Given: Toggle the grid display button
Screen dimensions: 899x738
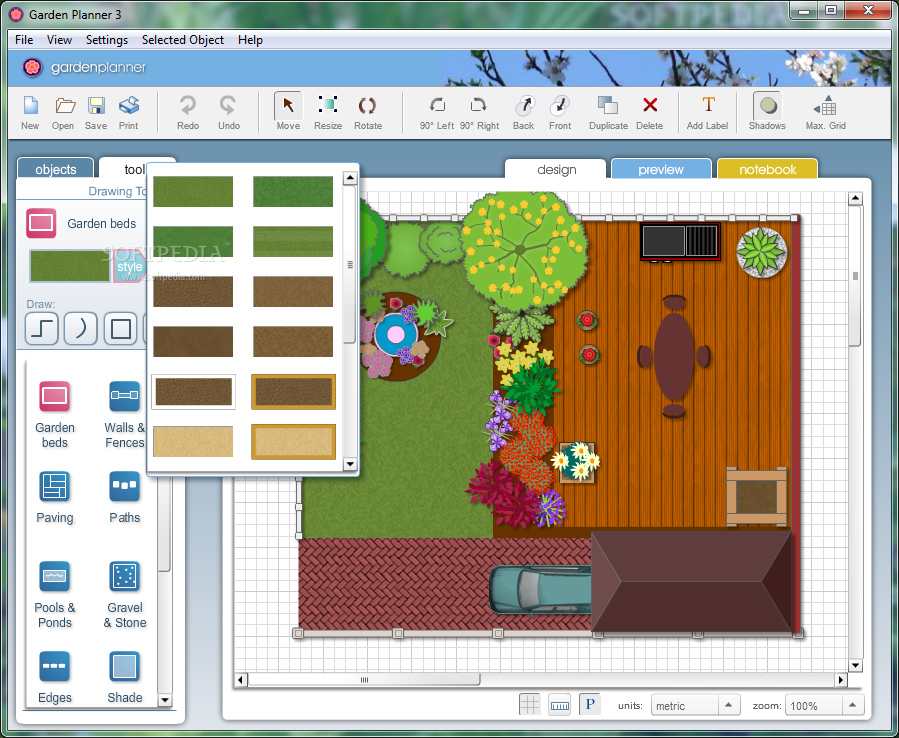Looking at the screenshot, I should pos(529,704).
